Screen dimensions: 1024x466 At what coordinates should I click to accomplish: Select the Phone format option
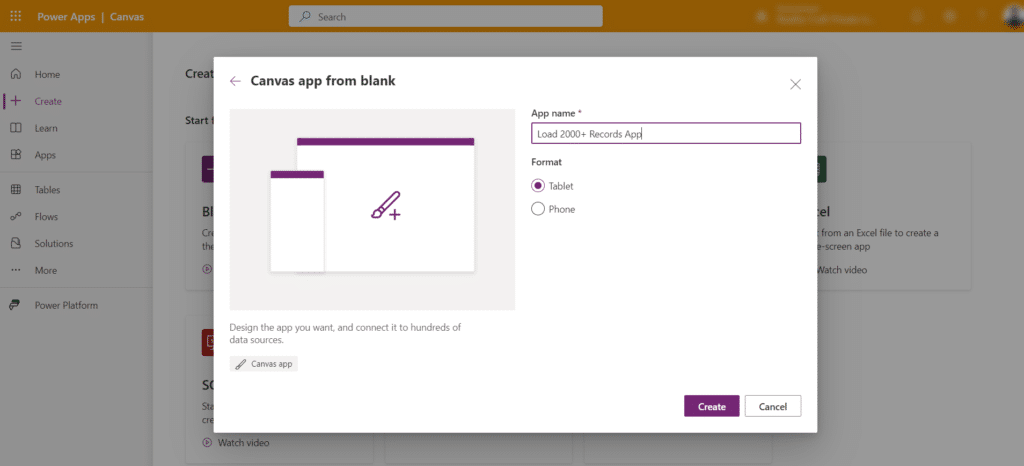(x=538, y=209)
